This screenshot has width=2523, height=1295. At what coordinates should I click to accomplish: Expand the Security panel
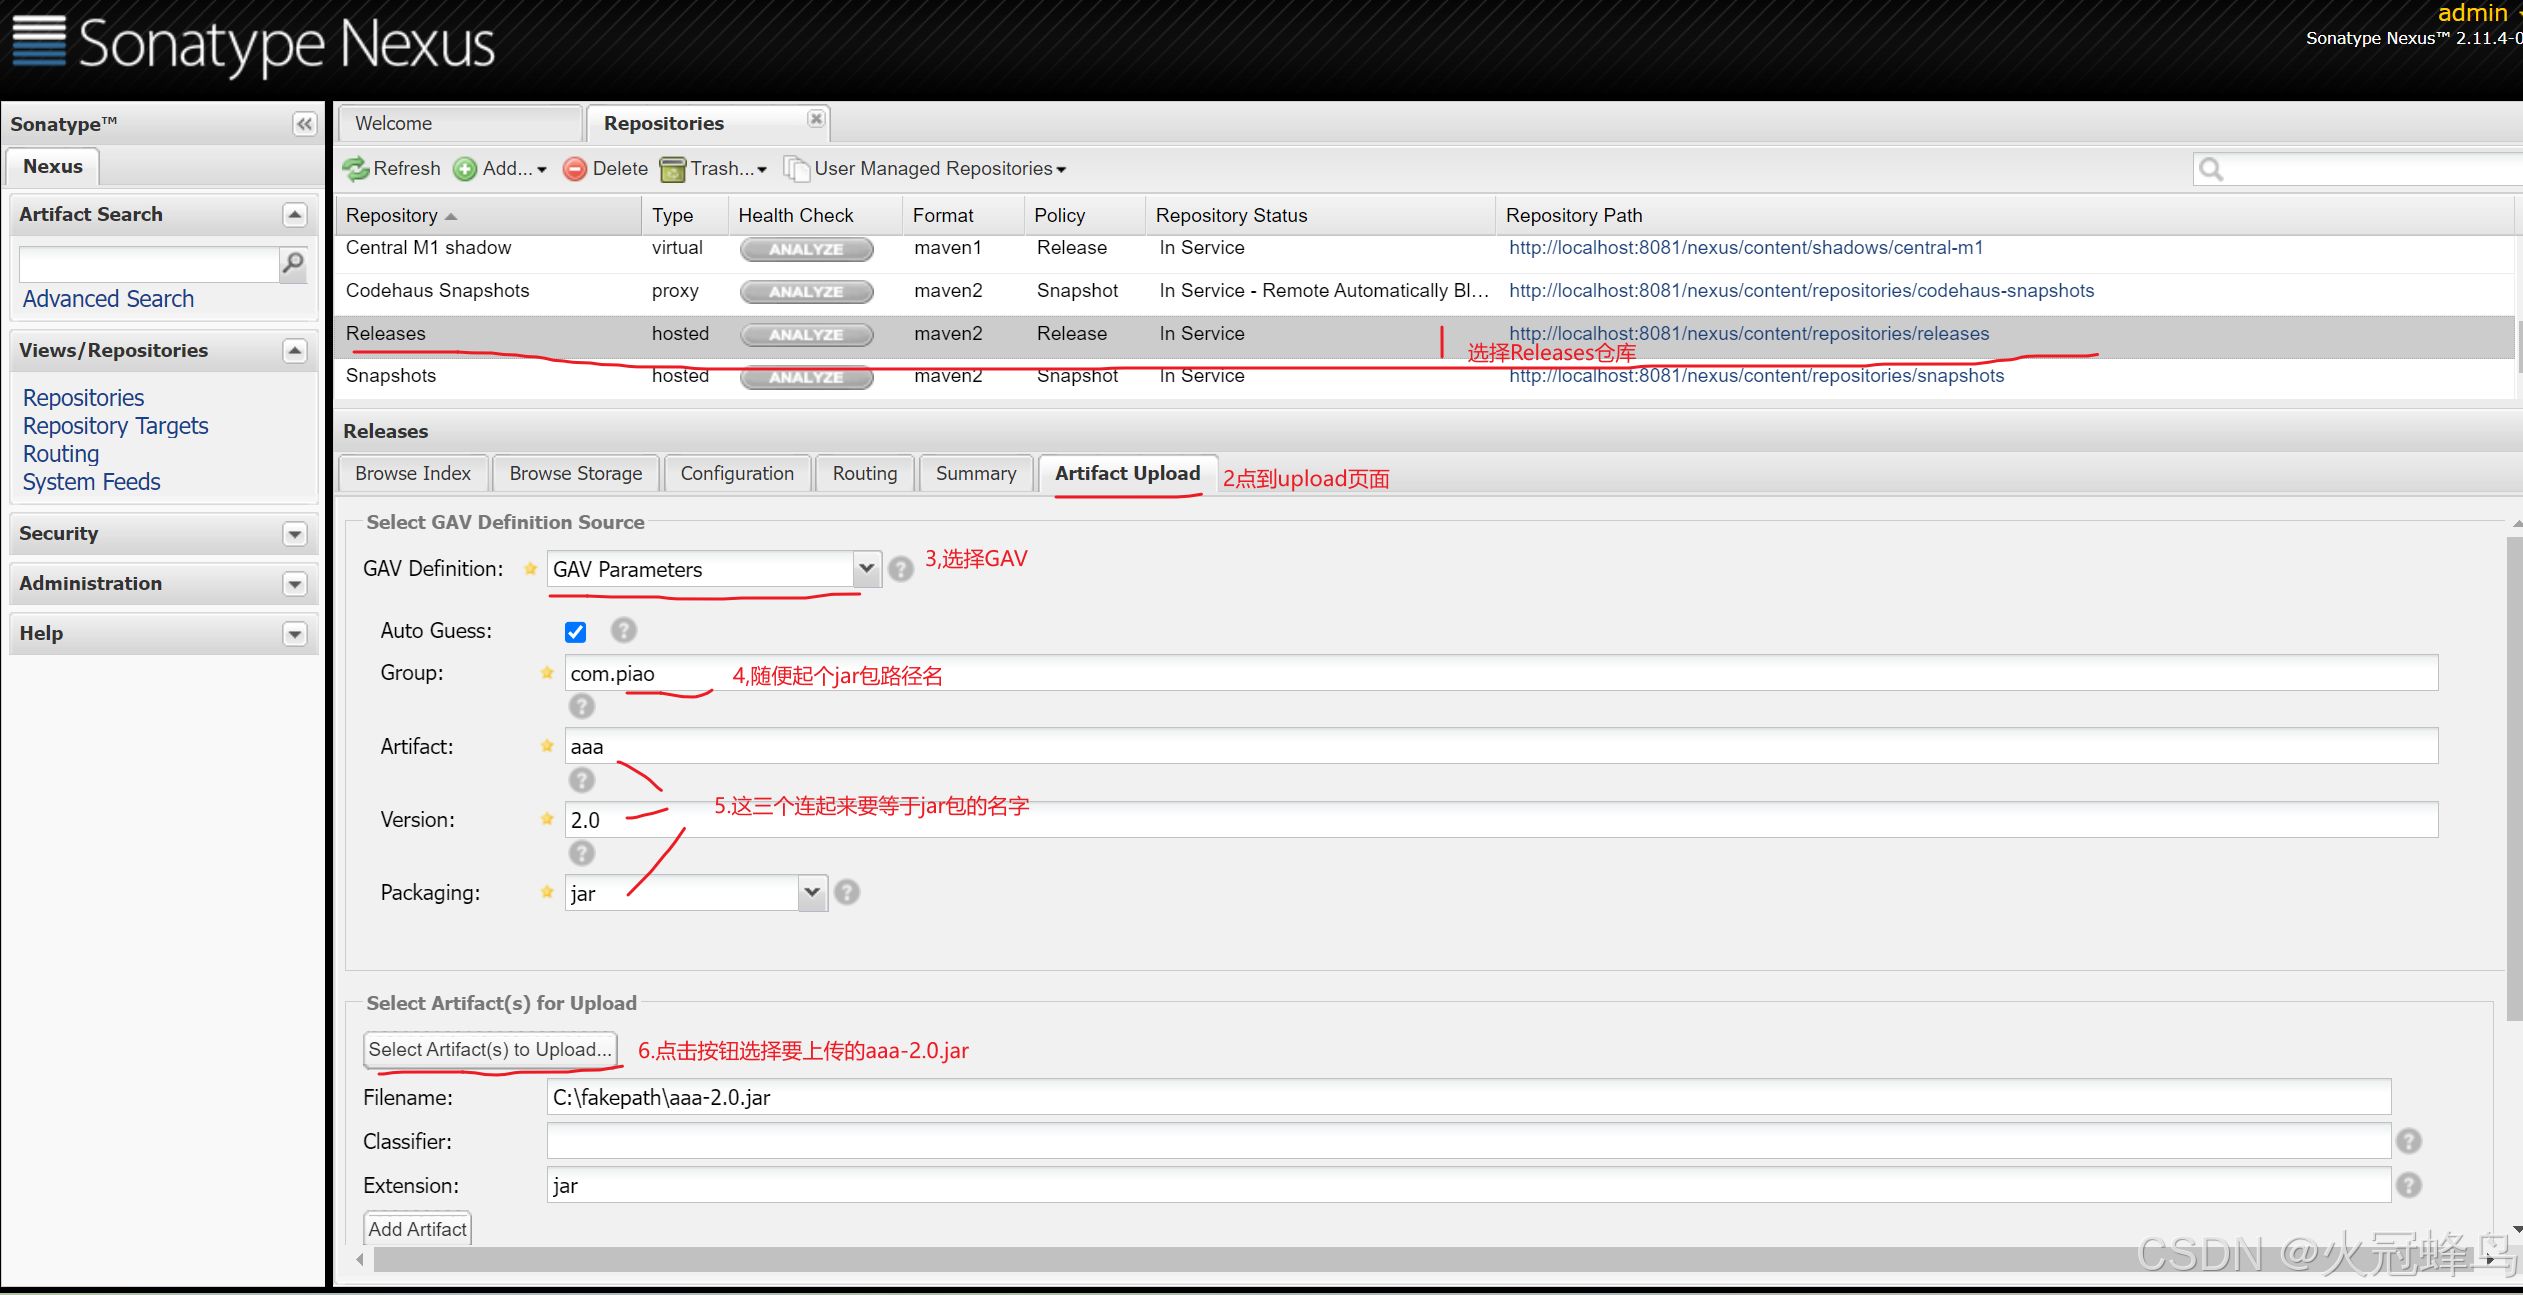tap(294, 534)
